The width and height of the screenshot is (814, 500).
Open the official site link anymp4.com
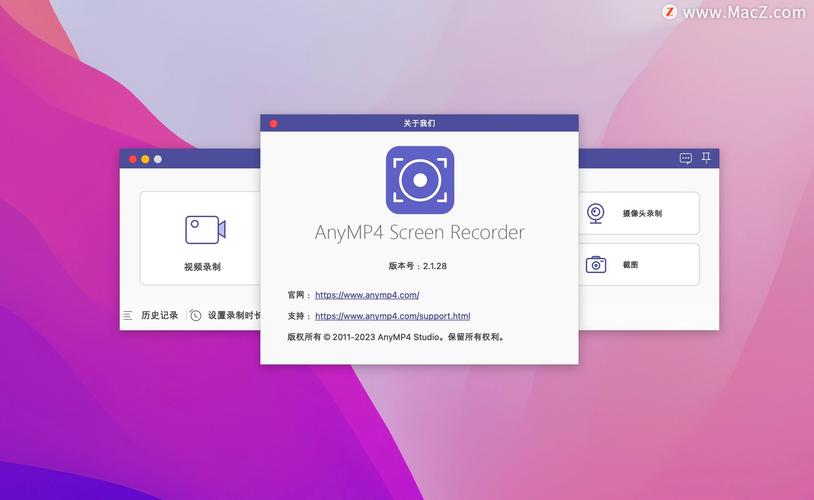(x=367, y=295)
